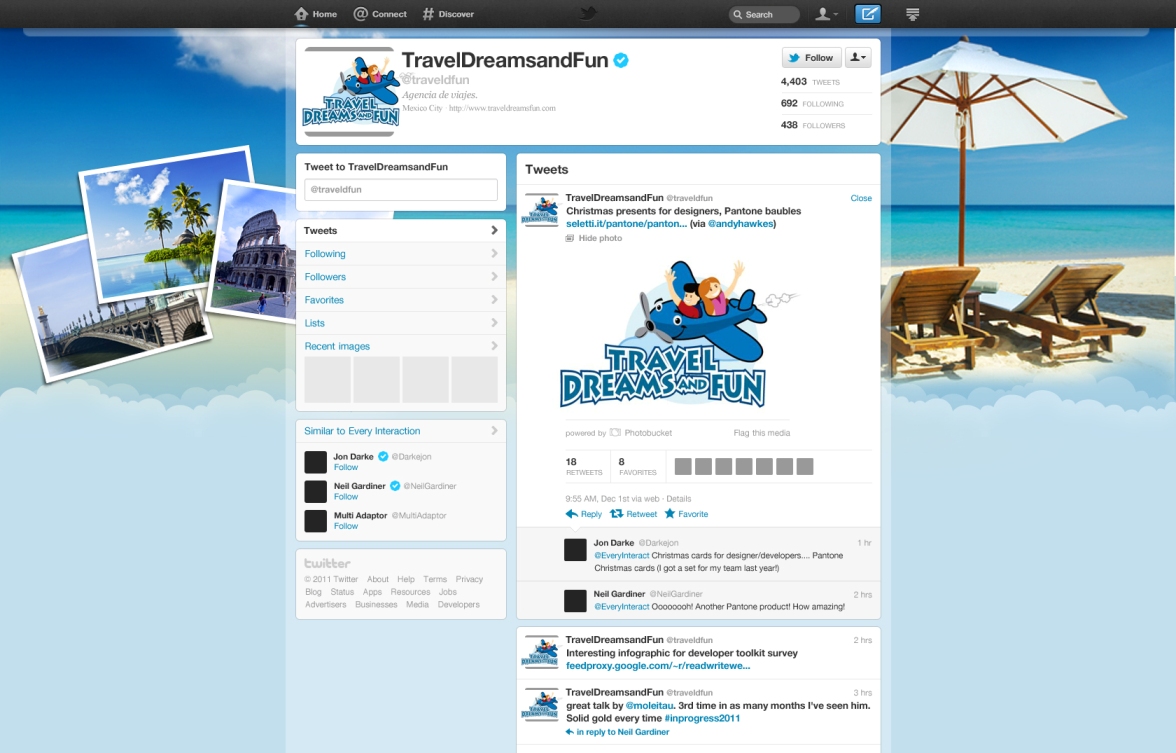Open the Privacy footer link
Viewport: 1176px width, 753px height.
coord(469,579)
